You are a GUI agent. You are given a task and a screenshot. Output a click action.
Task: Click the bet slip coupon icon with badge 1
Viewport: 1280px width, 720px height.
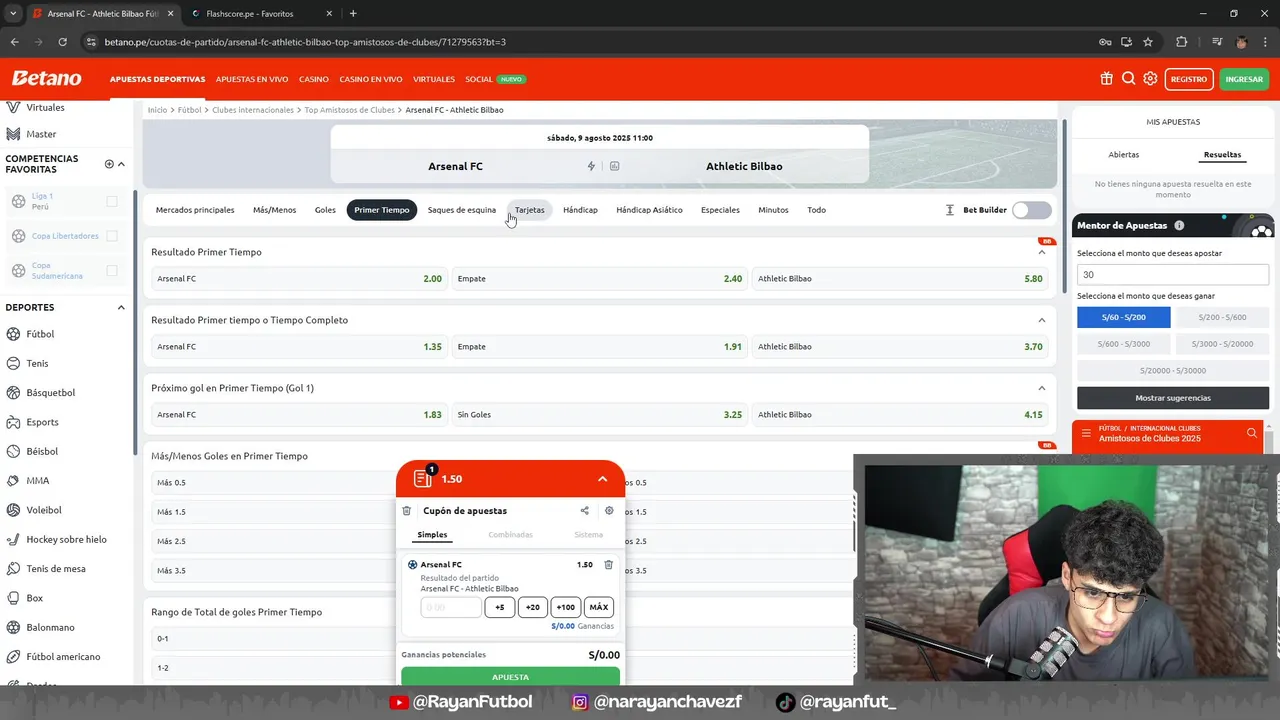pos(423,478)
